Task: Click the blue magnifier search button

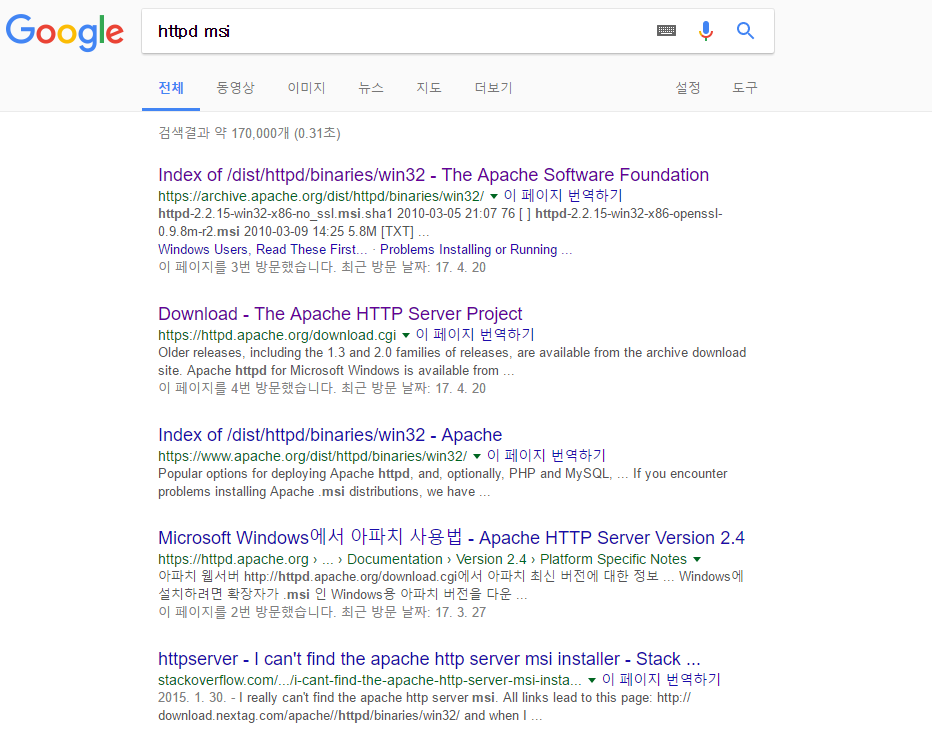Action: click(745, 30)
